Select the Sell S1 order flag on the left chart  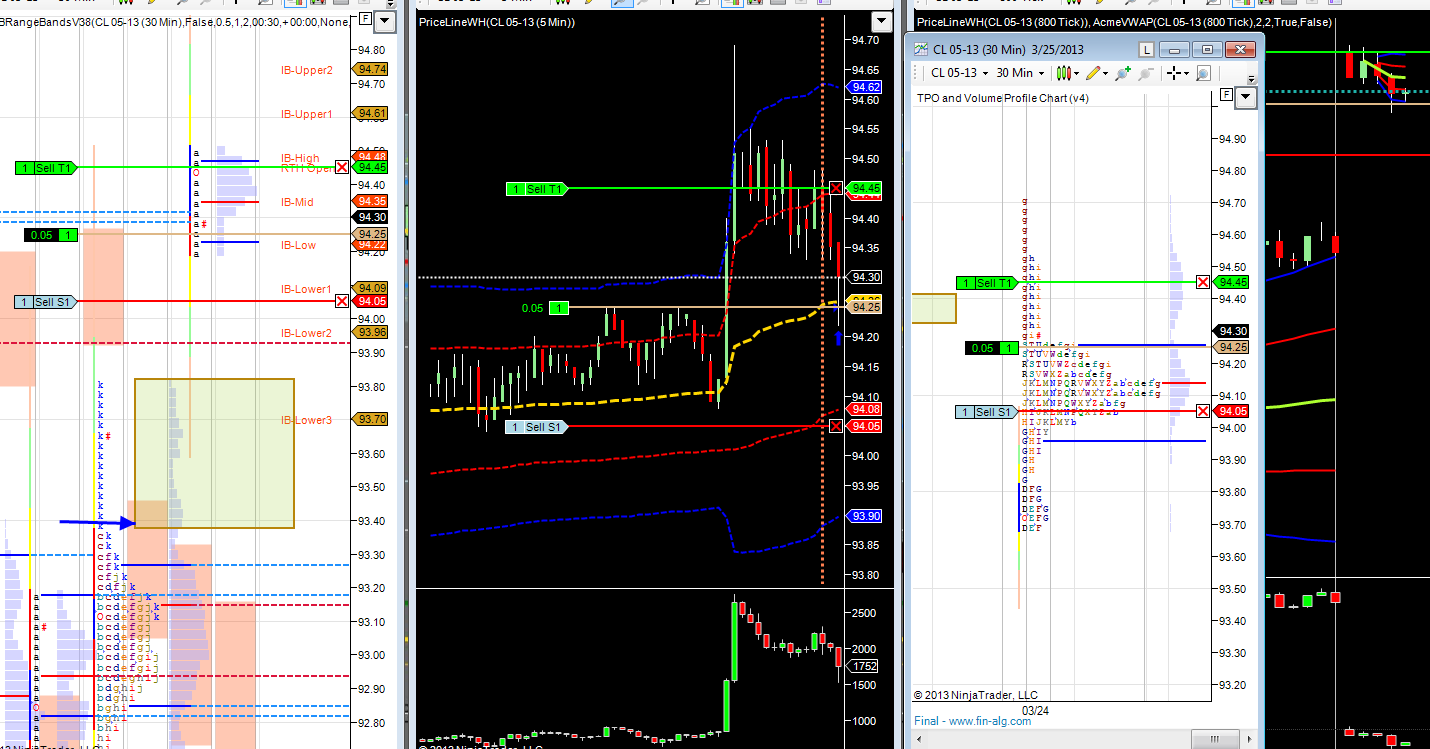click(x=45, y=301)
